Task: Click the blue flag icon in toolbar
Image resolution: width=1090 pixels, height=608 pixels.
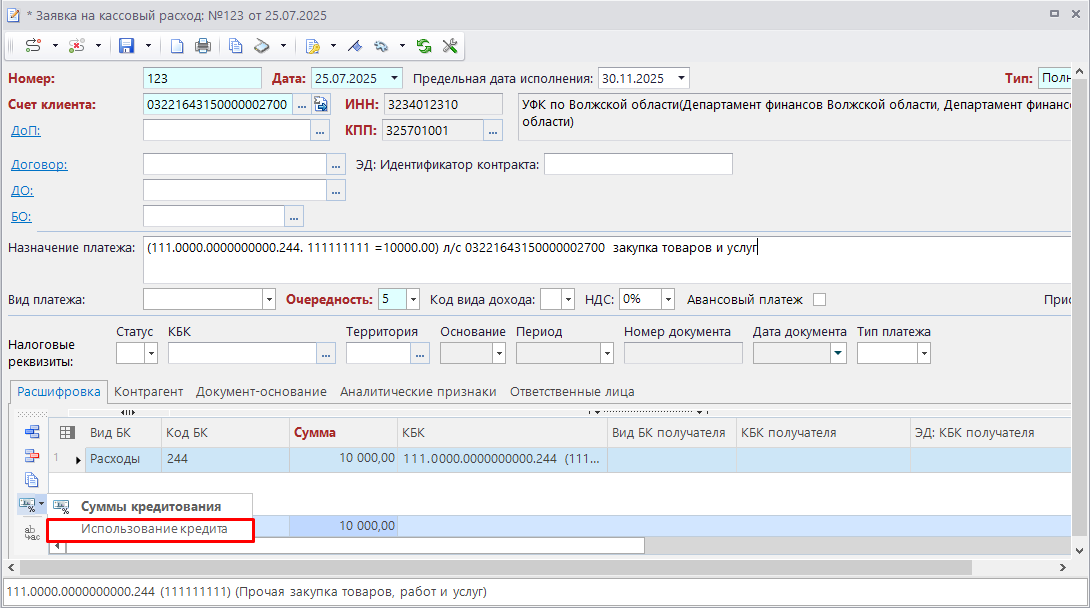Action: pyautogui.click(x=353, y=46)
